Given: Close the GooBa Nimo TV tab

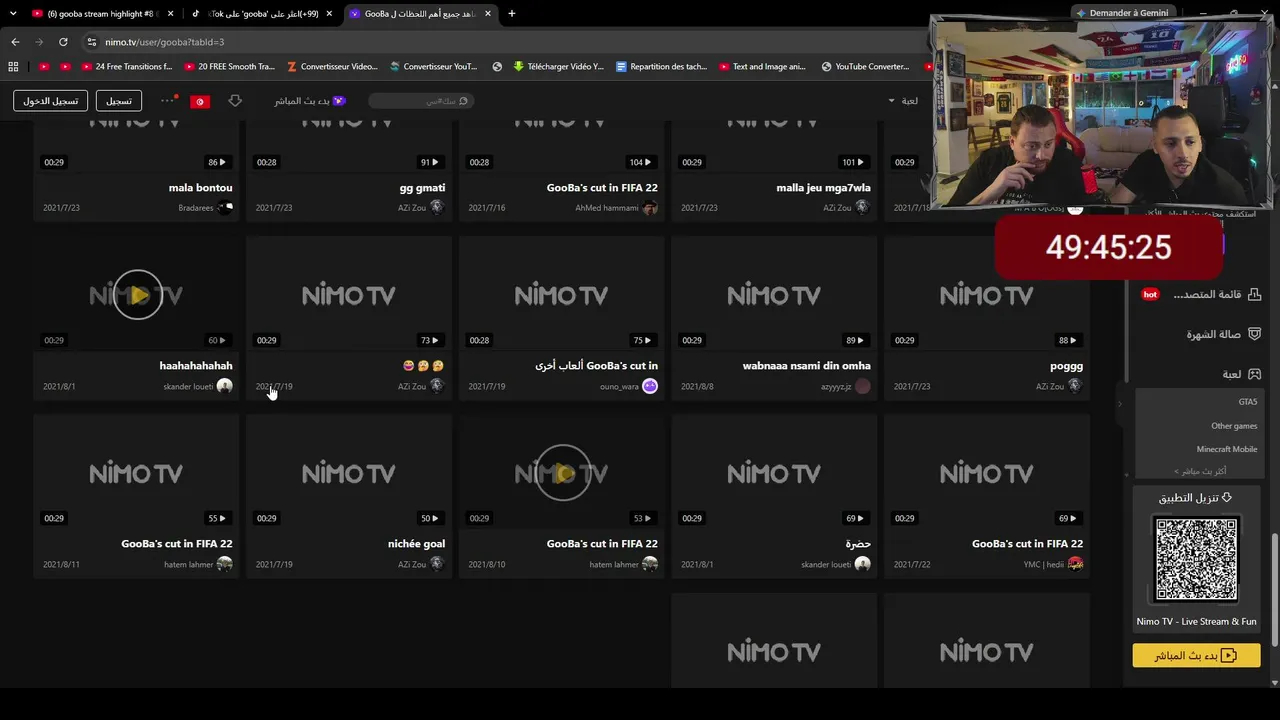Looking at the screenshot, I should 488,14.
